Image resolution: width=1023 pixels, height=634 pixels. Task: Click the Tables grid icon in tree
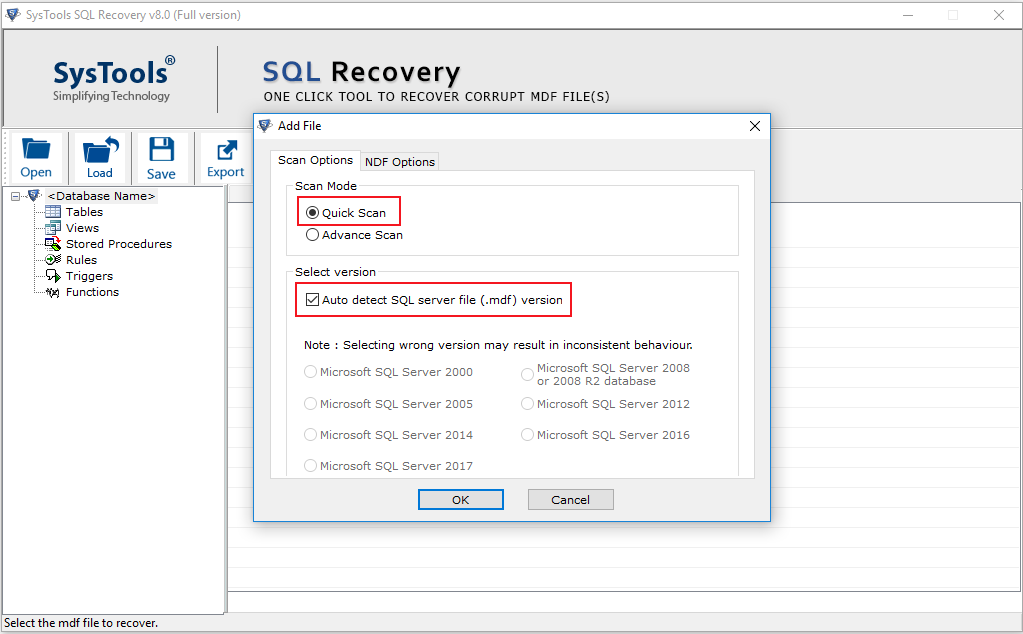pos(53,212)
